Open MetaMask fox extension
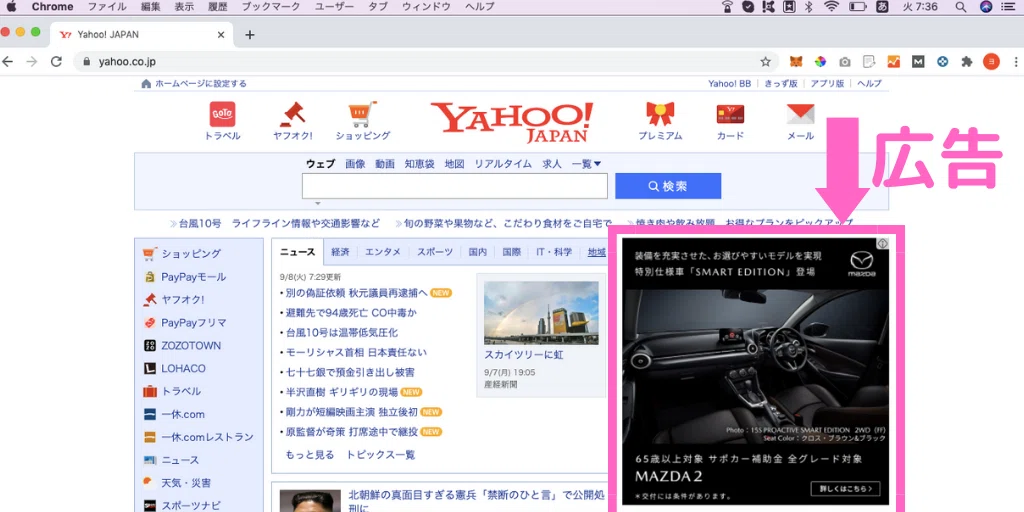 [x=797, y=62]
